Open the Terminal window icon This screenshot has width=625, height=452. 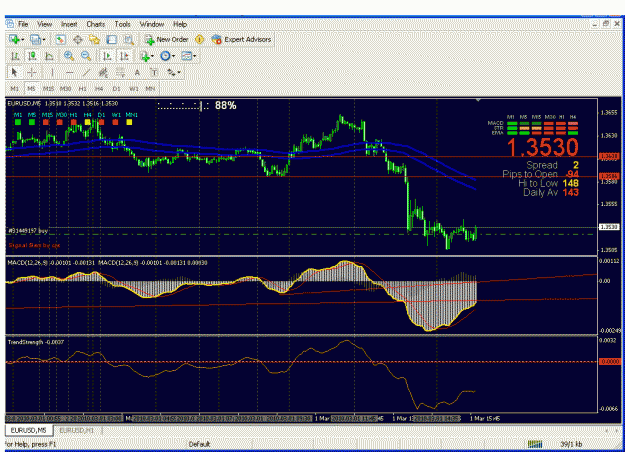coord(112,39)
